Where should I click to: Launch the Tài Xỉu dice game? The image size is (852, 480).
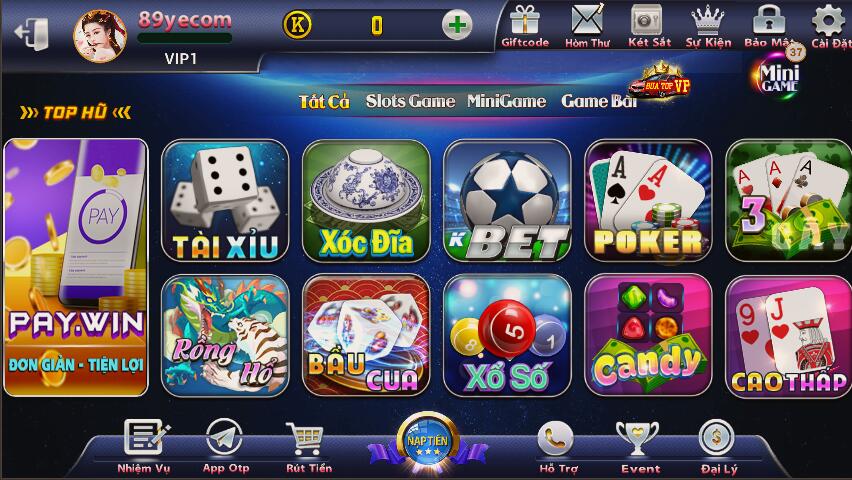click(225, 201)
